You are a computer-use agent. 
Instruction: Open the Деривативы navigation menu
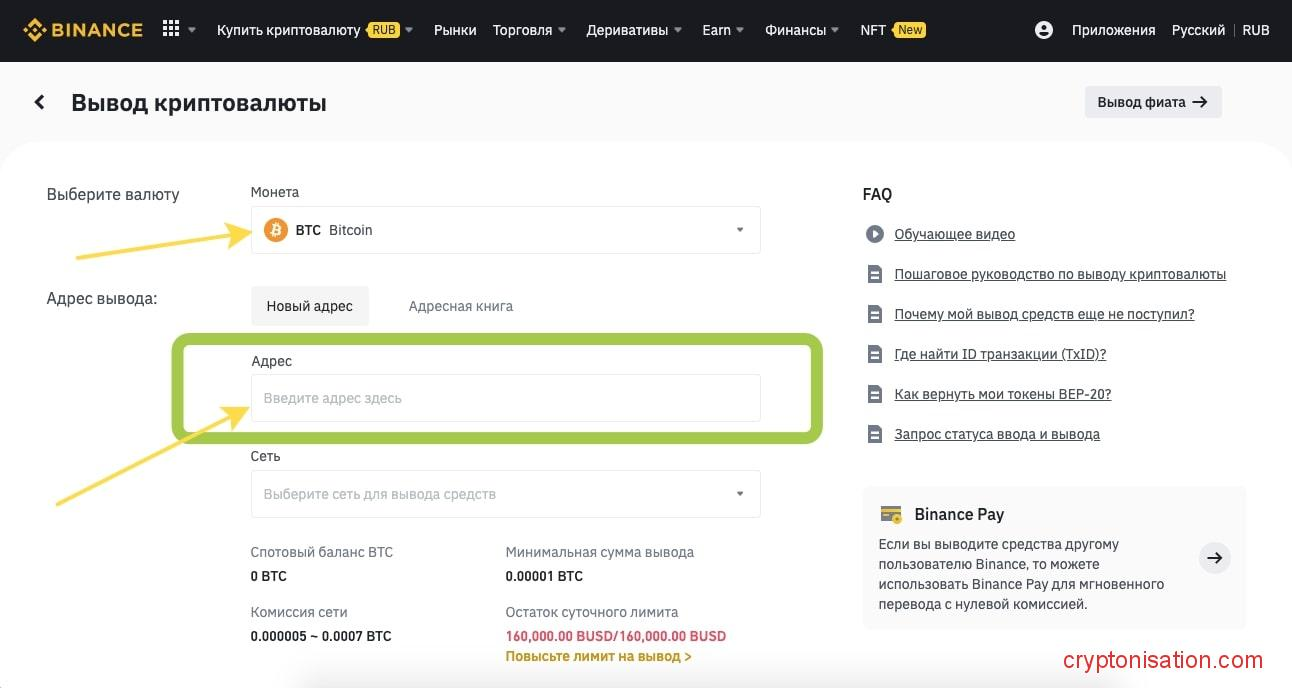click(x=633, y=30)
